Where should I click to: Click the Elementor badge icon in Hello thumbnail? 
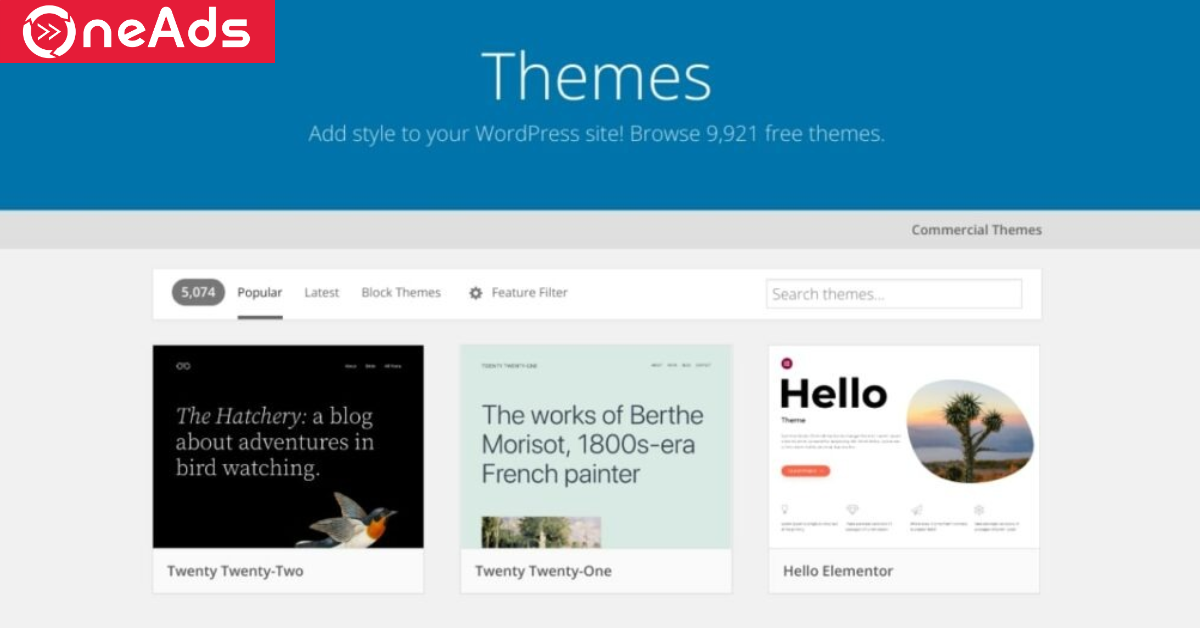click(x=787, y=363)
